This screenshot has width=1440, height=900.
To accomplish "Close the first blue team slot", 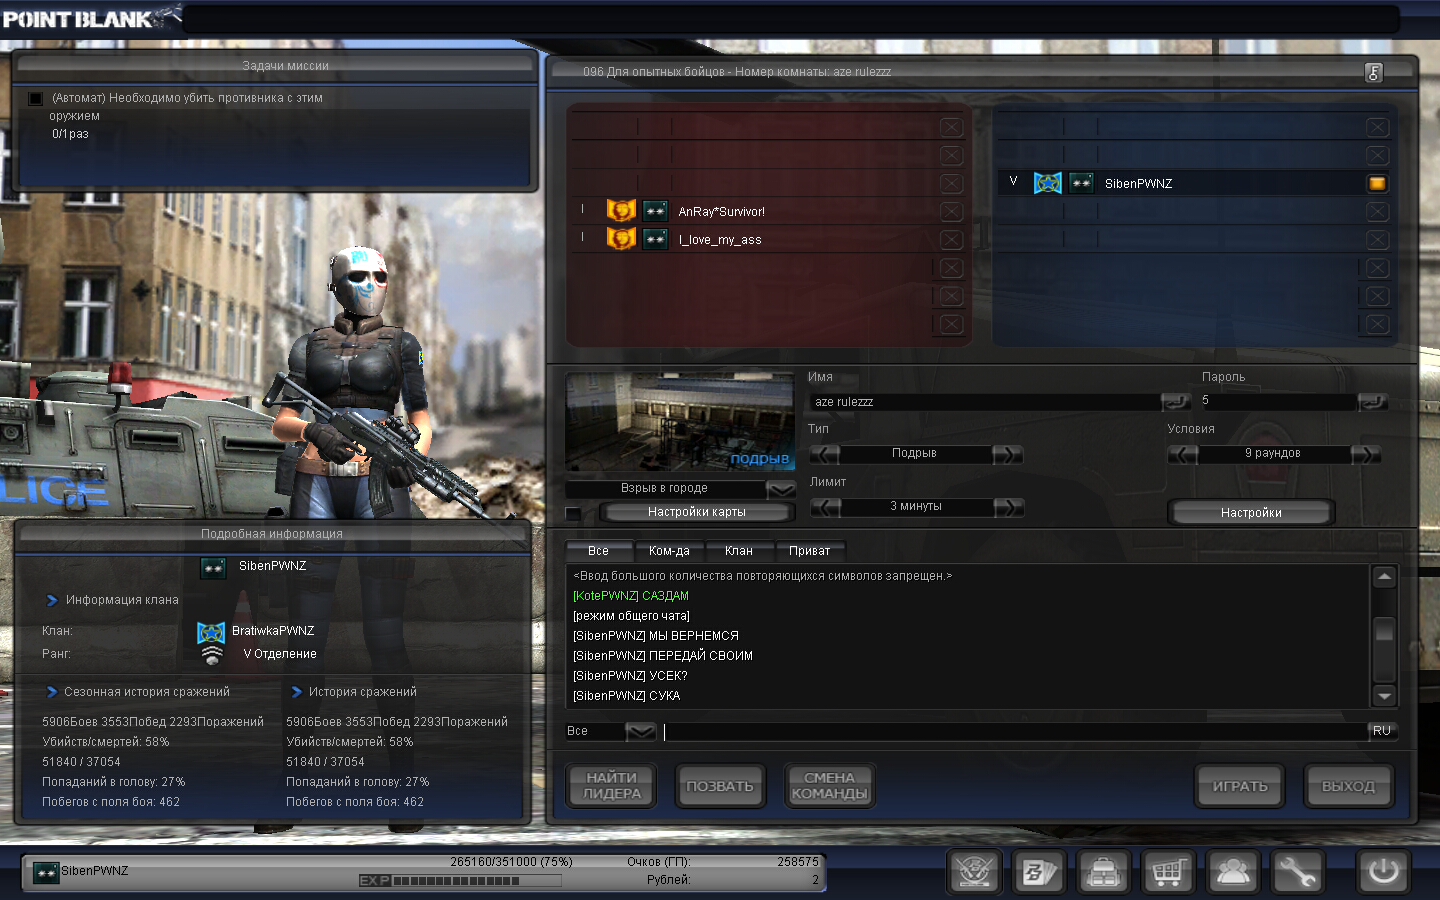I will pos(1377,127).
